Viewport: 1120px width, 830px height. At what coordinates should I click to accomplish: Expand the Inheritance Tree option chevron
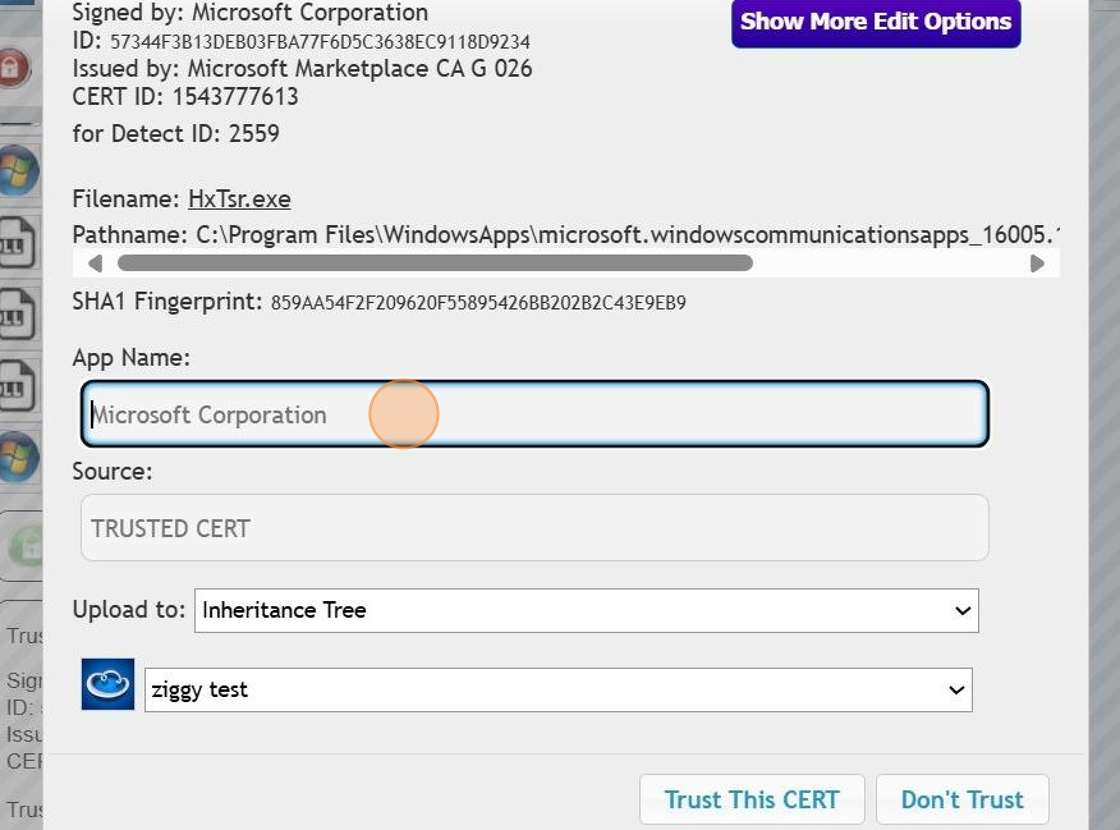[x=962, y=610]
